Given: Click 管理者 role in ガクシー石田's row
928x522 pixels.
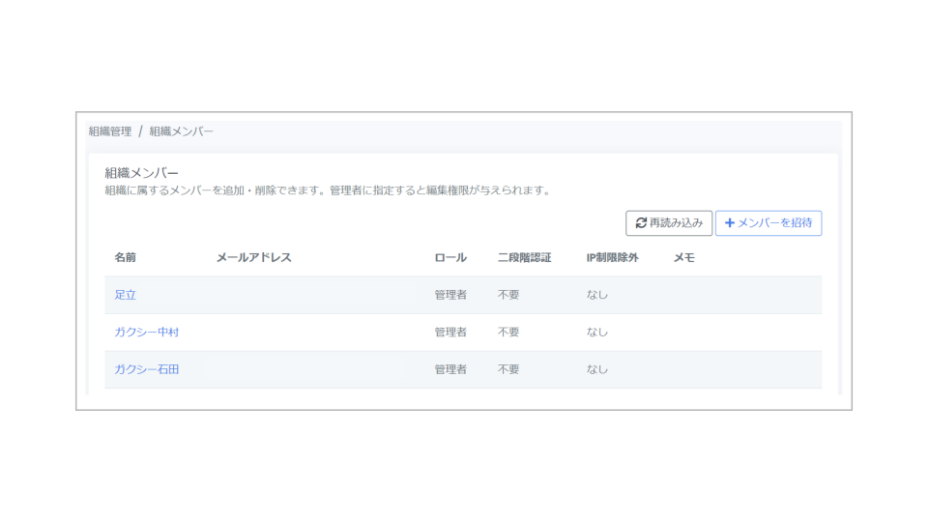Looking at the screenshot, I should pyautogui.click(x=450, y=369).
